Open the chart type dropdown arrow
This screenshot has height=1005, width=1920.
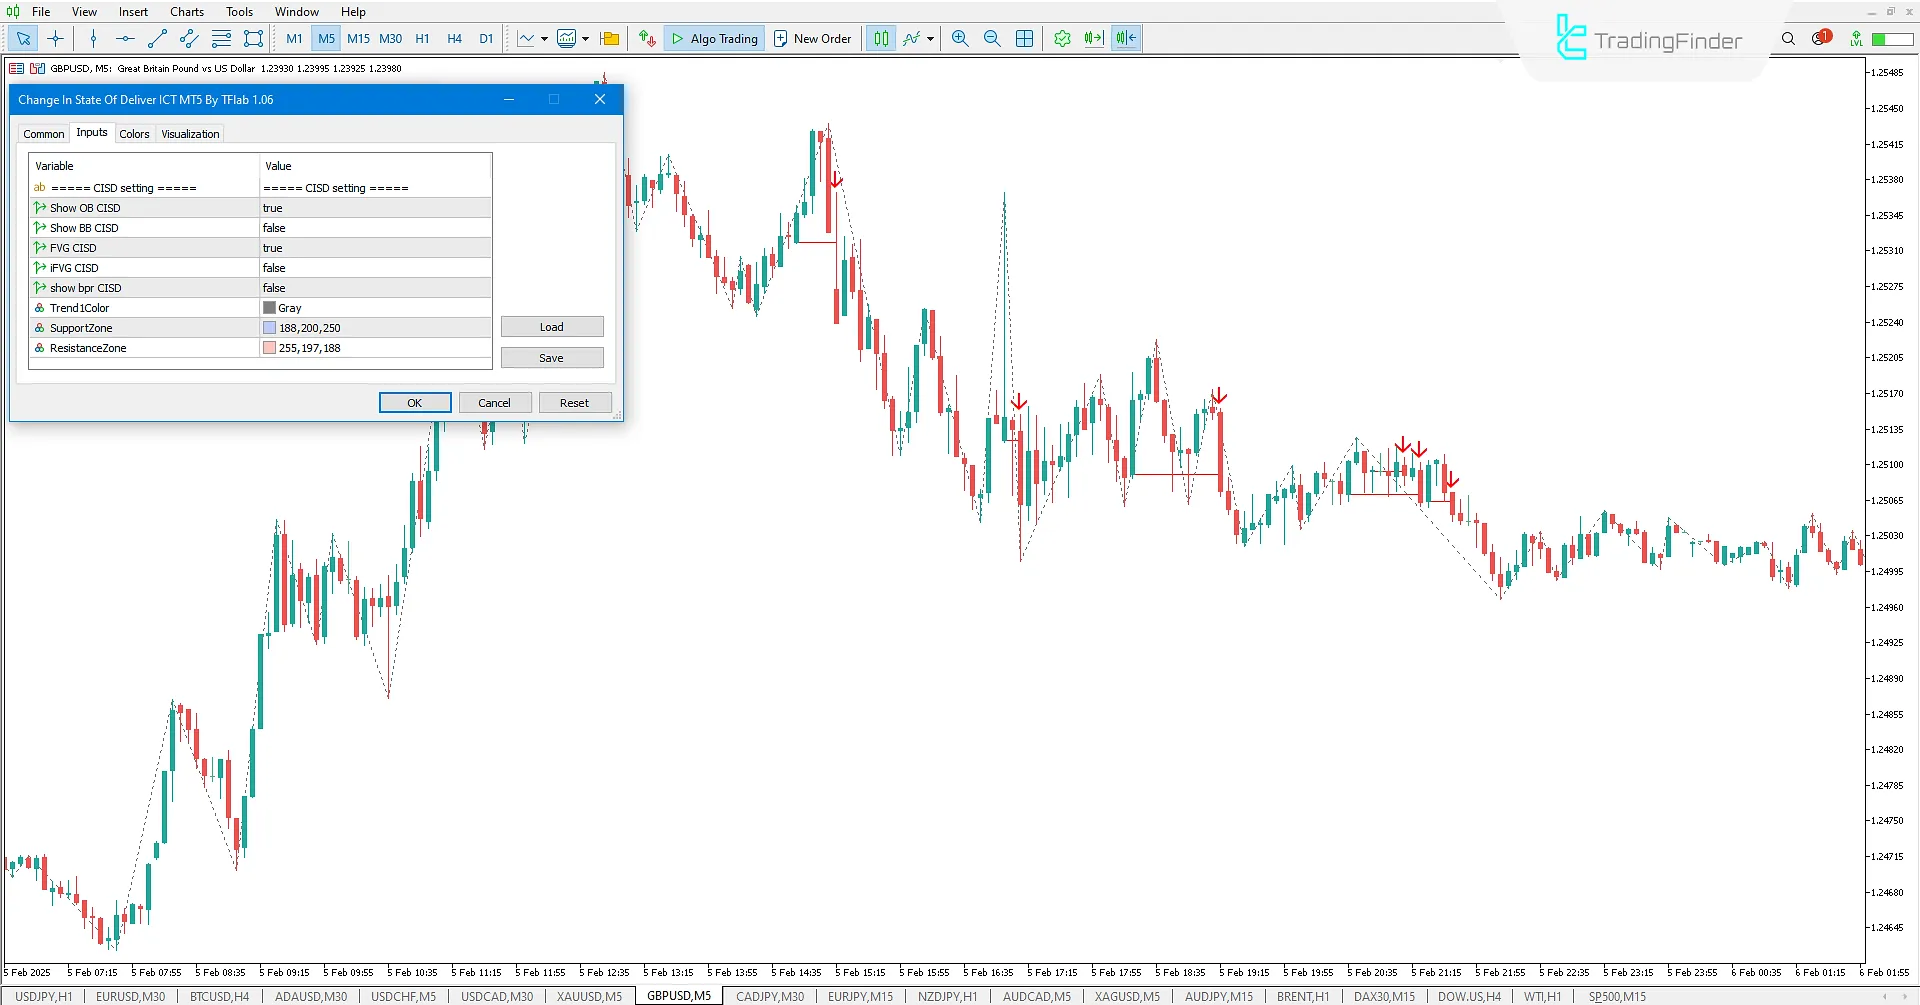(543, 38)
